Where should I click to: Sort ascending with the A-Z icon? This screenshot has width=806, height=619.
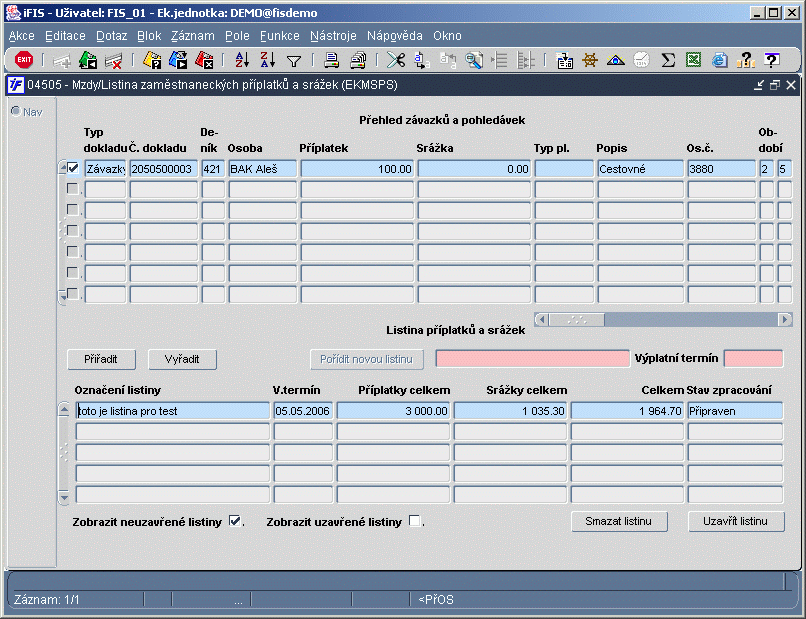pos(242,60)
